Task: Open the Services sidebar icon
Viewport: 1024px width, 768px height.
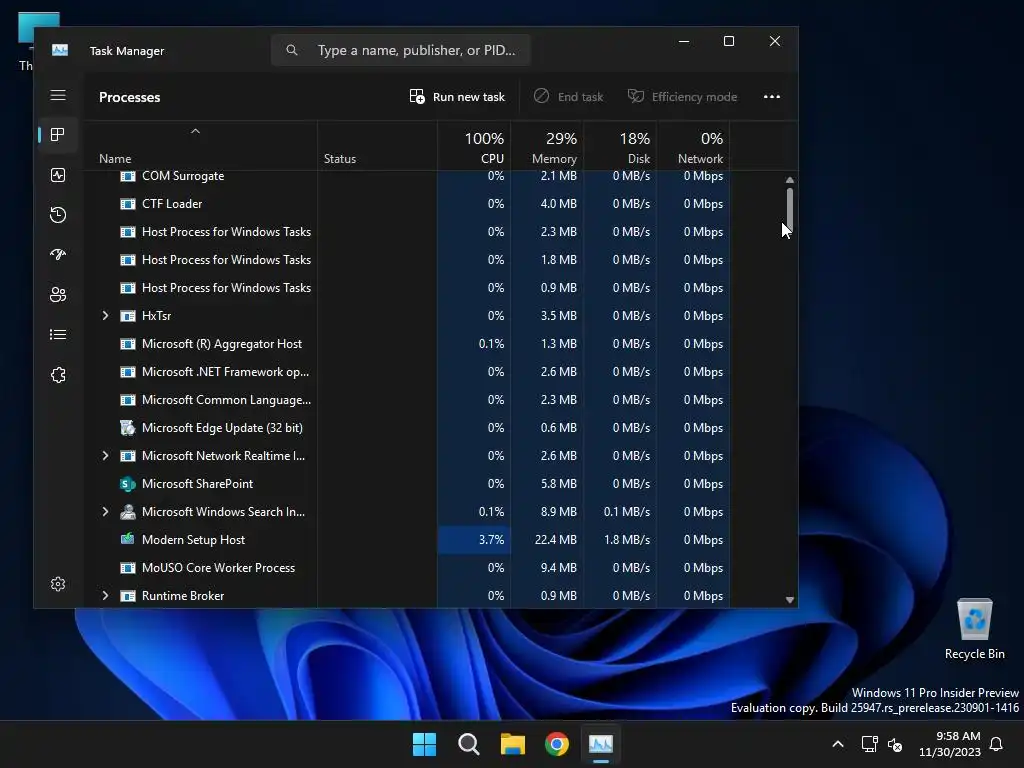Action: [58, 375]
